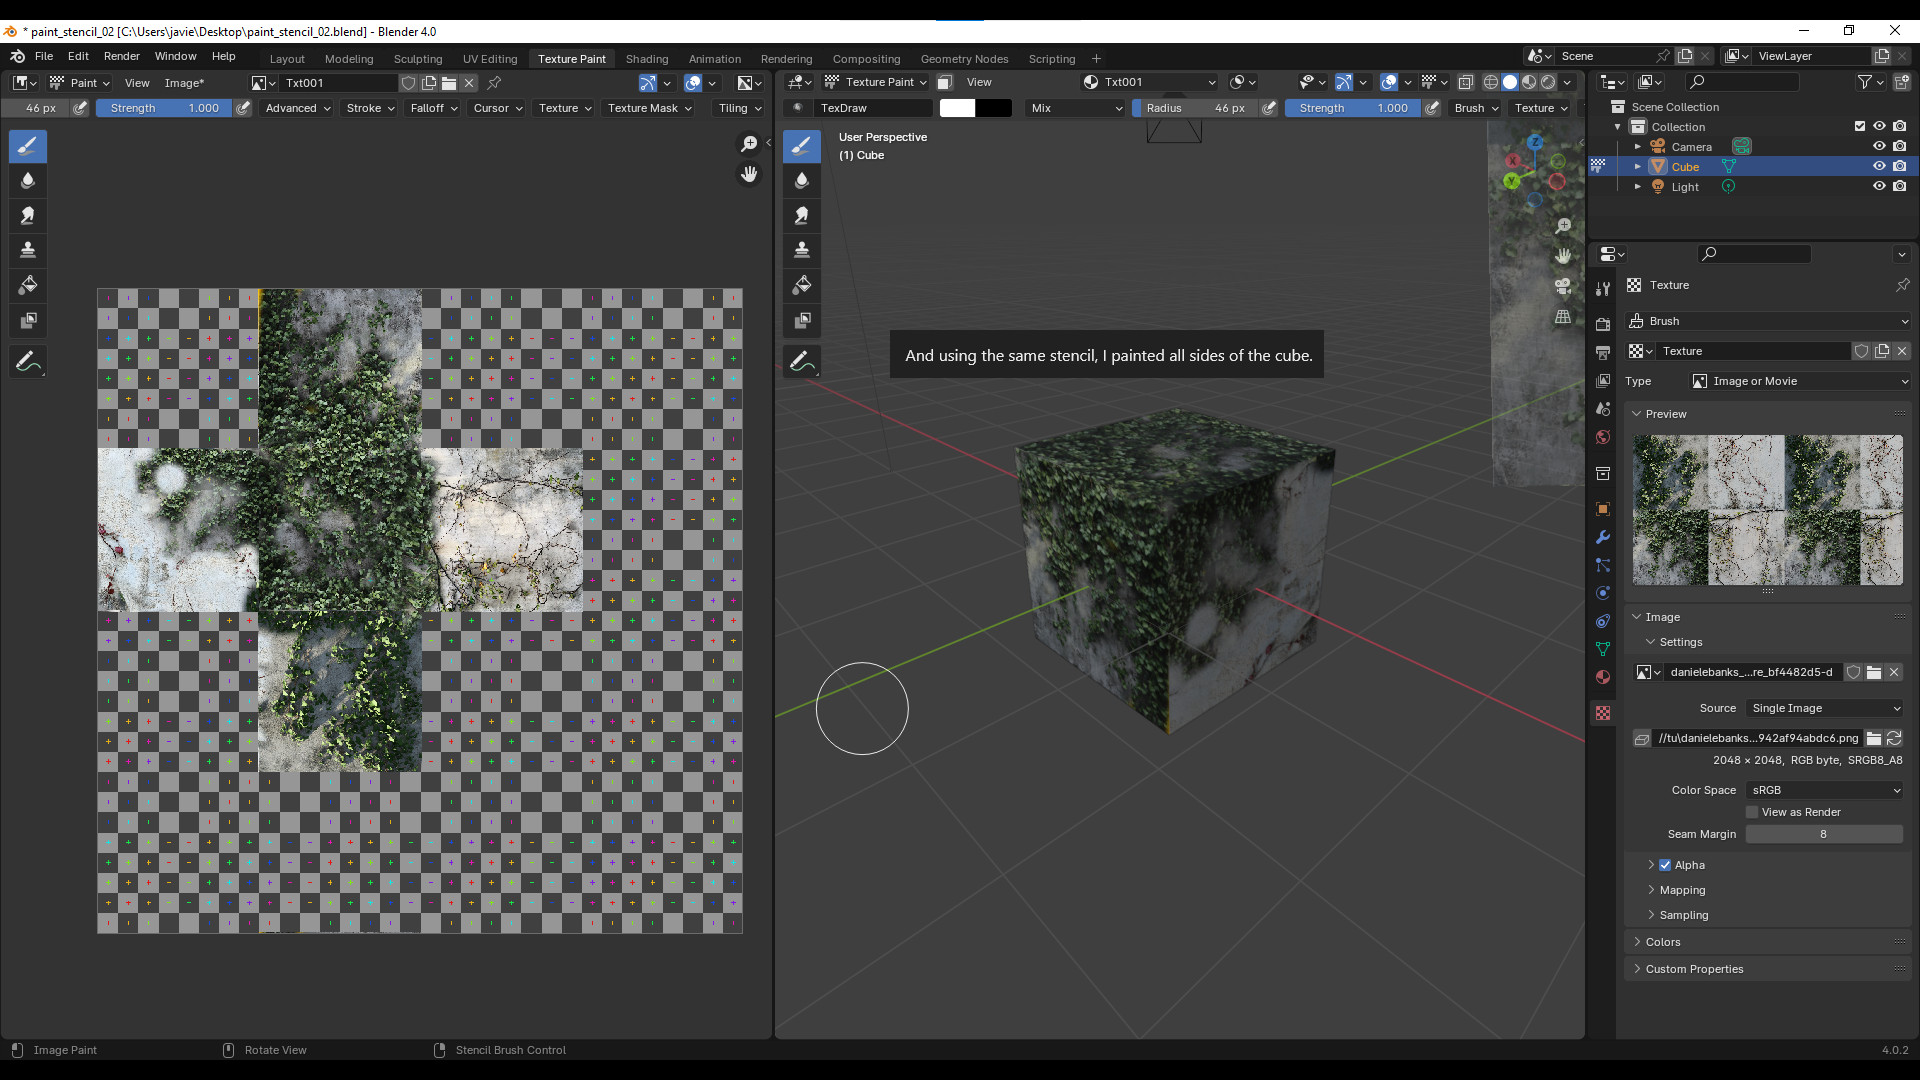Toggle the Alpha checkbox
Screen dimensions: 1920x1080
[1665, 865]
